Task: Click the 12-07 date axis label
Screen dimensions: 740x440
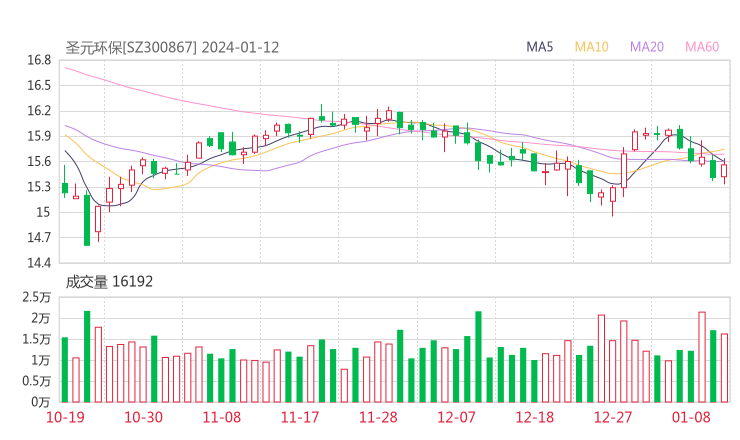Action: click(456, 417)
